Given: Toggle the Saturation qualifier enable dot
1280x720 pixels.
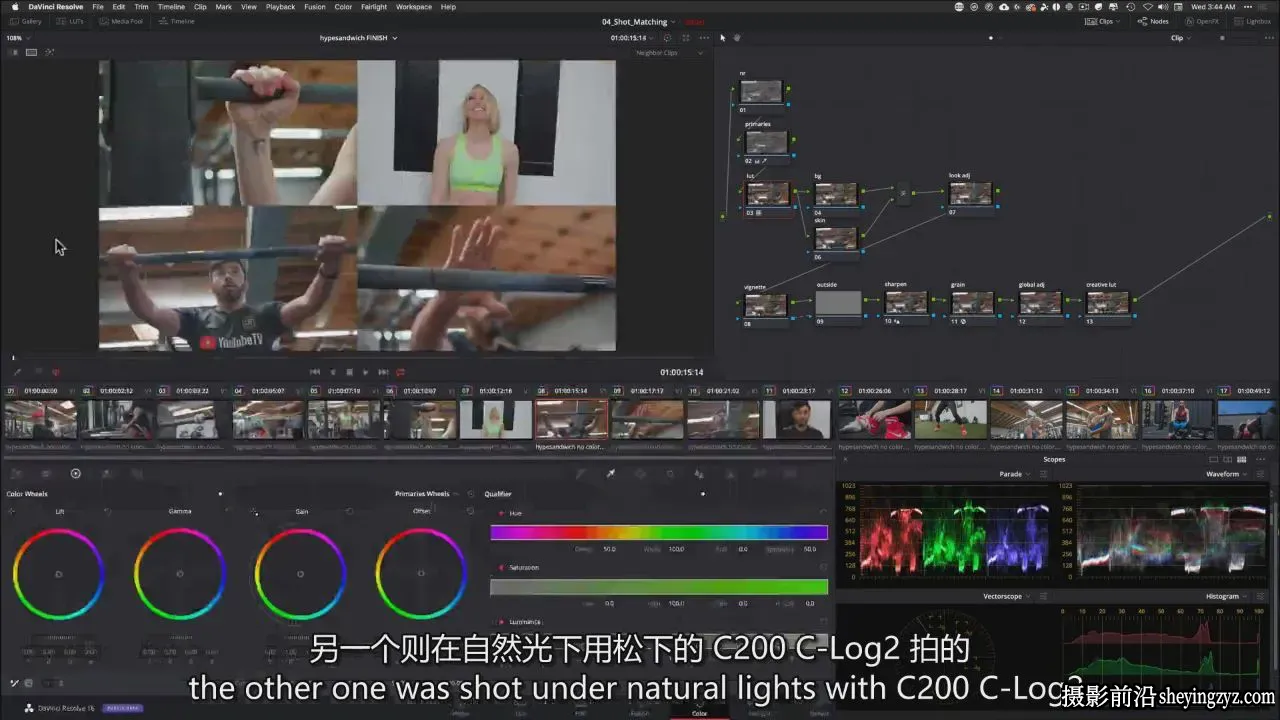Looking at the screenshot, I should point(502,567).
